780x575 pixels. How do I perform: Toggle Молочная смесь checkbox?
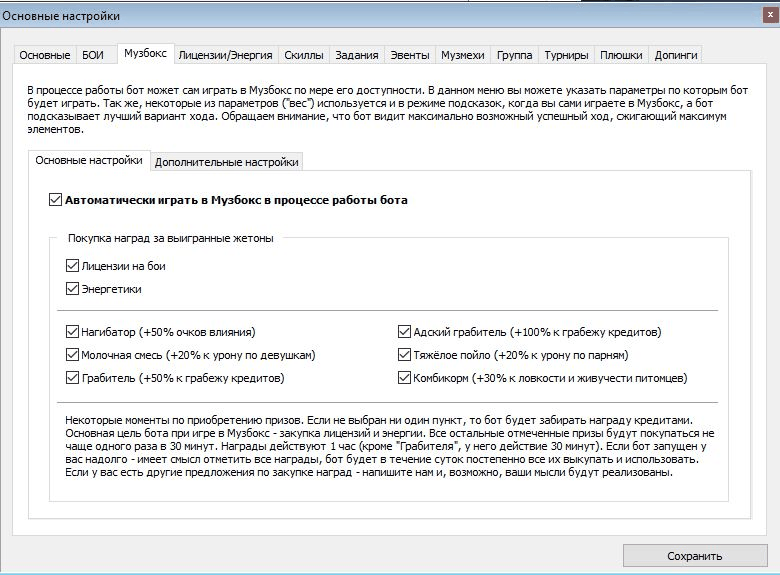coord(72,355)
